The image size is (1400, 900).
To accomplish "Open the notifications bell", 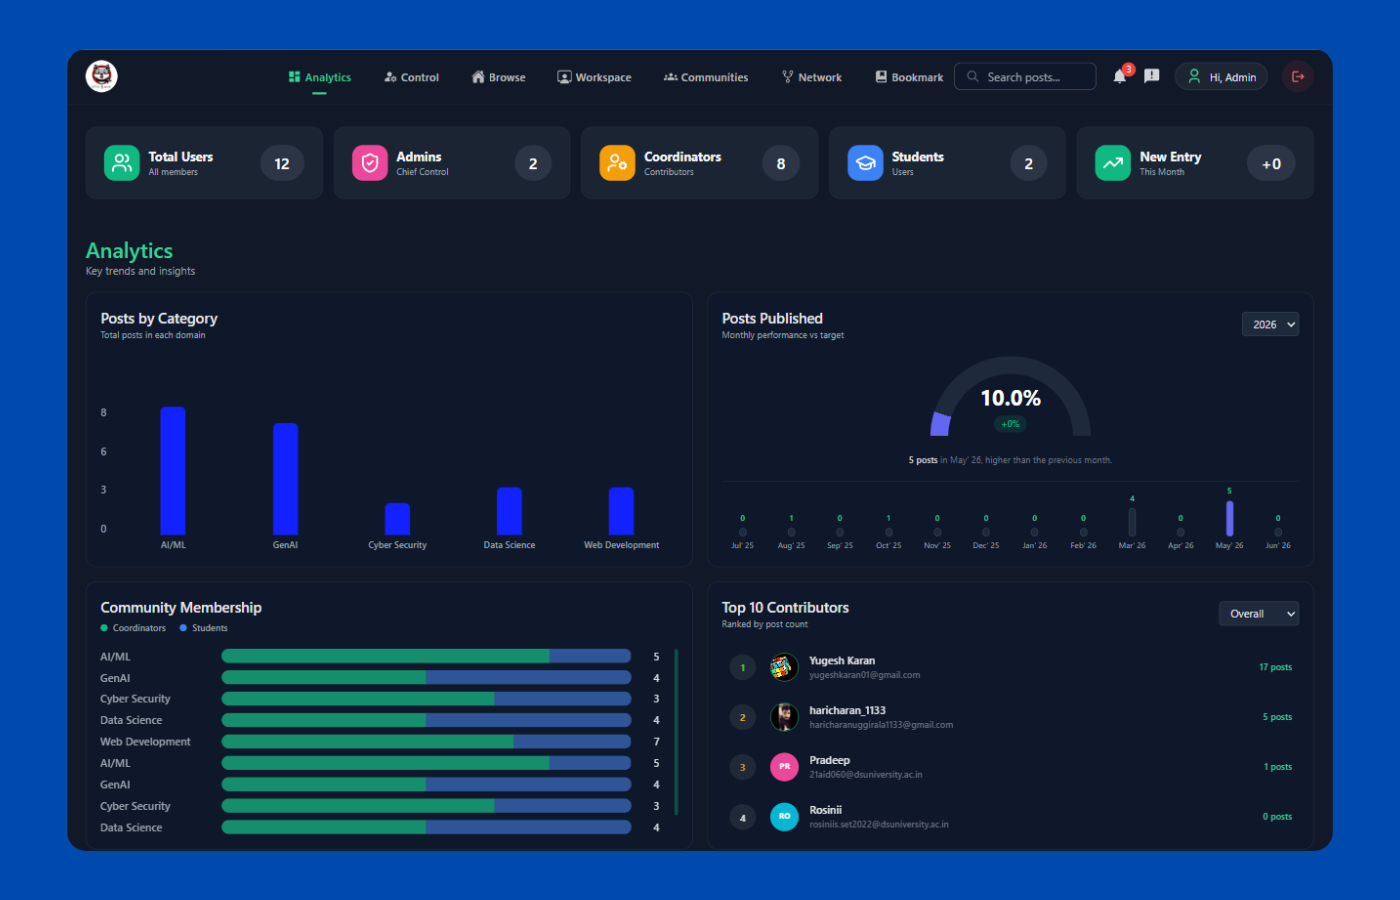I will pos(1120,77).
